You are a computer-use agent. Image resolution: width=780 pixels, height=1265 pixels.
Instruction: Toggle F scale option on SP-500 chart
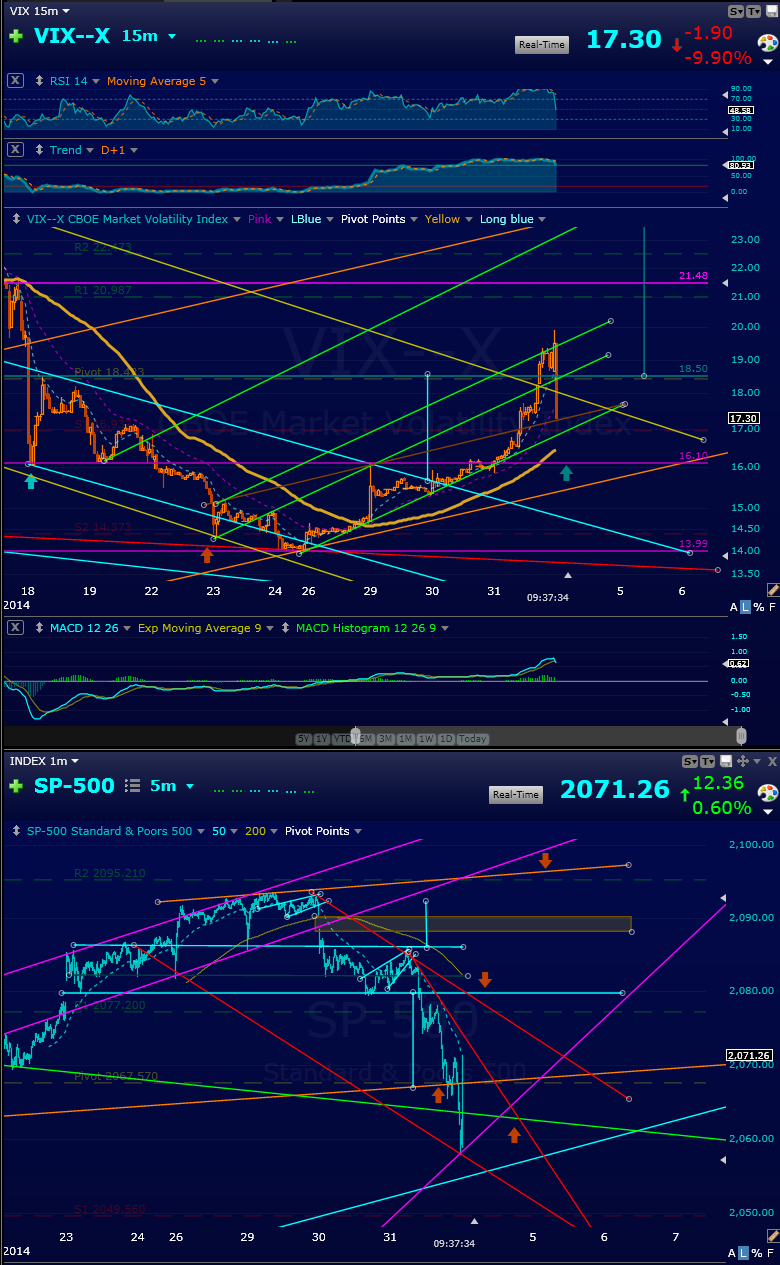(x=772, y=1253)
